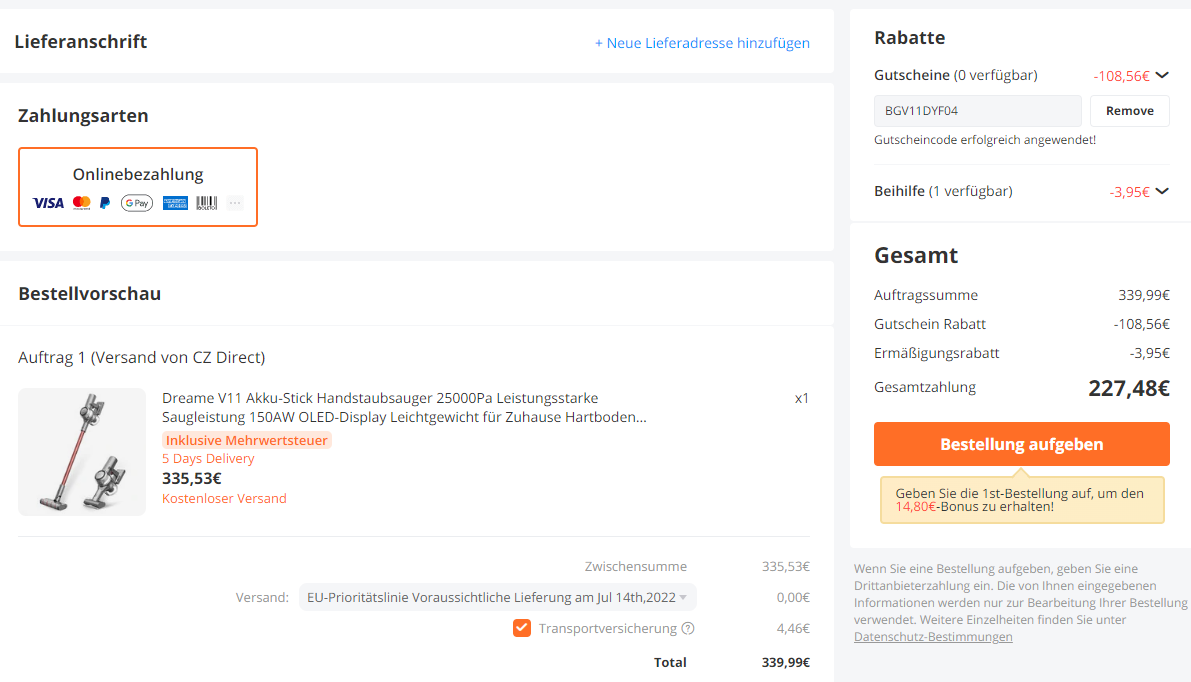Open the Dreame V11 product title

(x=404, y=407)
